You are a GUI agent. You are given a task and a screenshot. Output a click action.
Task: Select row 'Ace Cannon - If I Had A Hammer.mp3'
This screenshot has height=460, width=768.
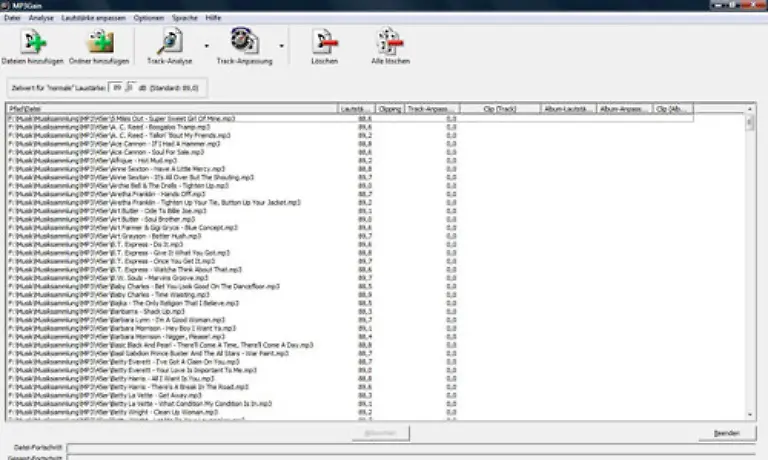tap(350, 144)
